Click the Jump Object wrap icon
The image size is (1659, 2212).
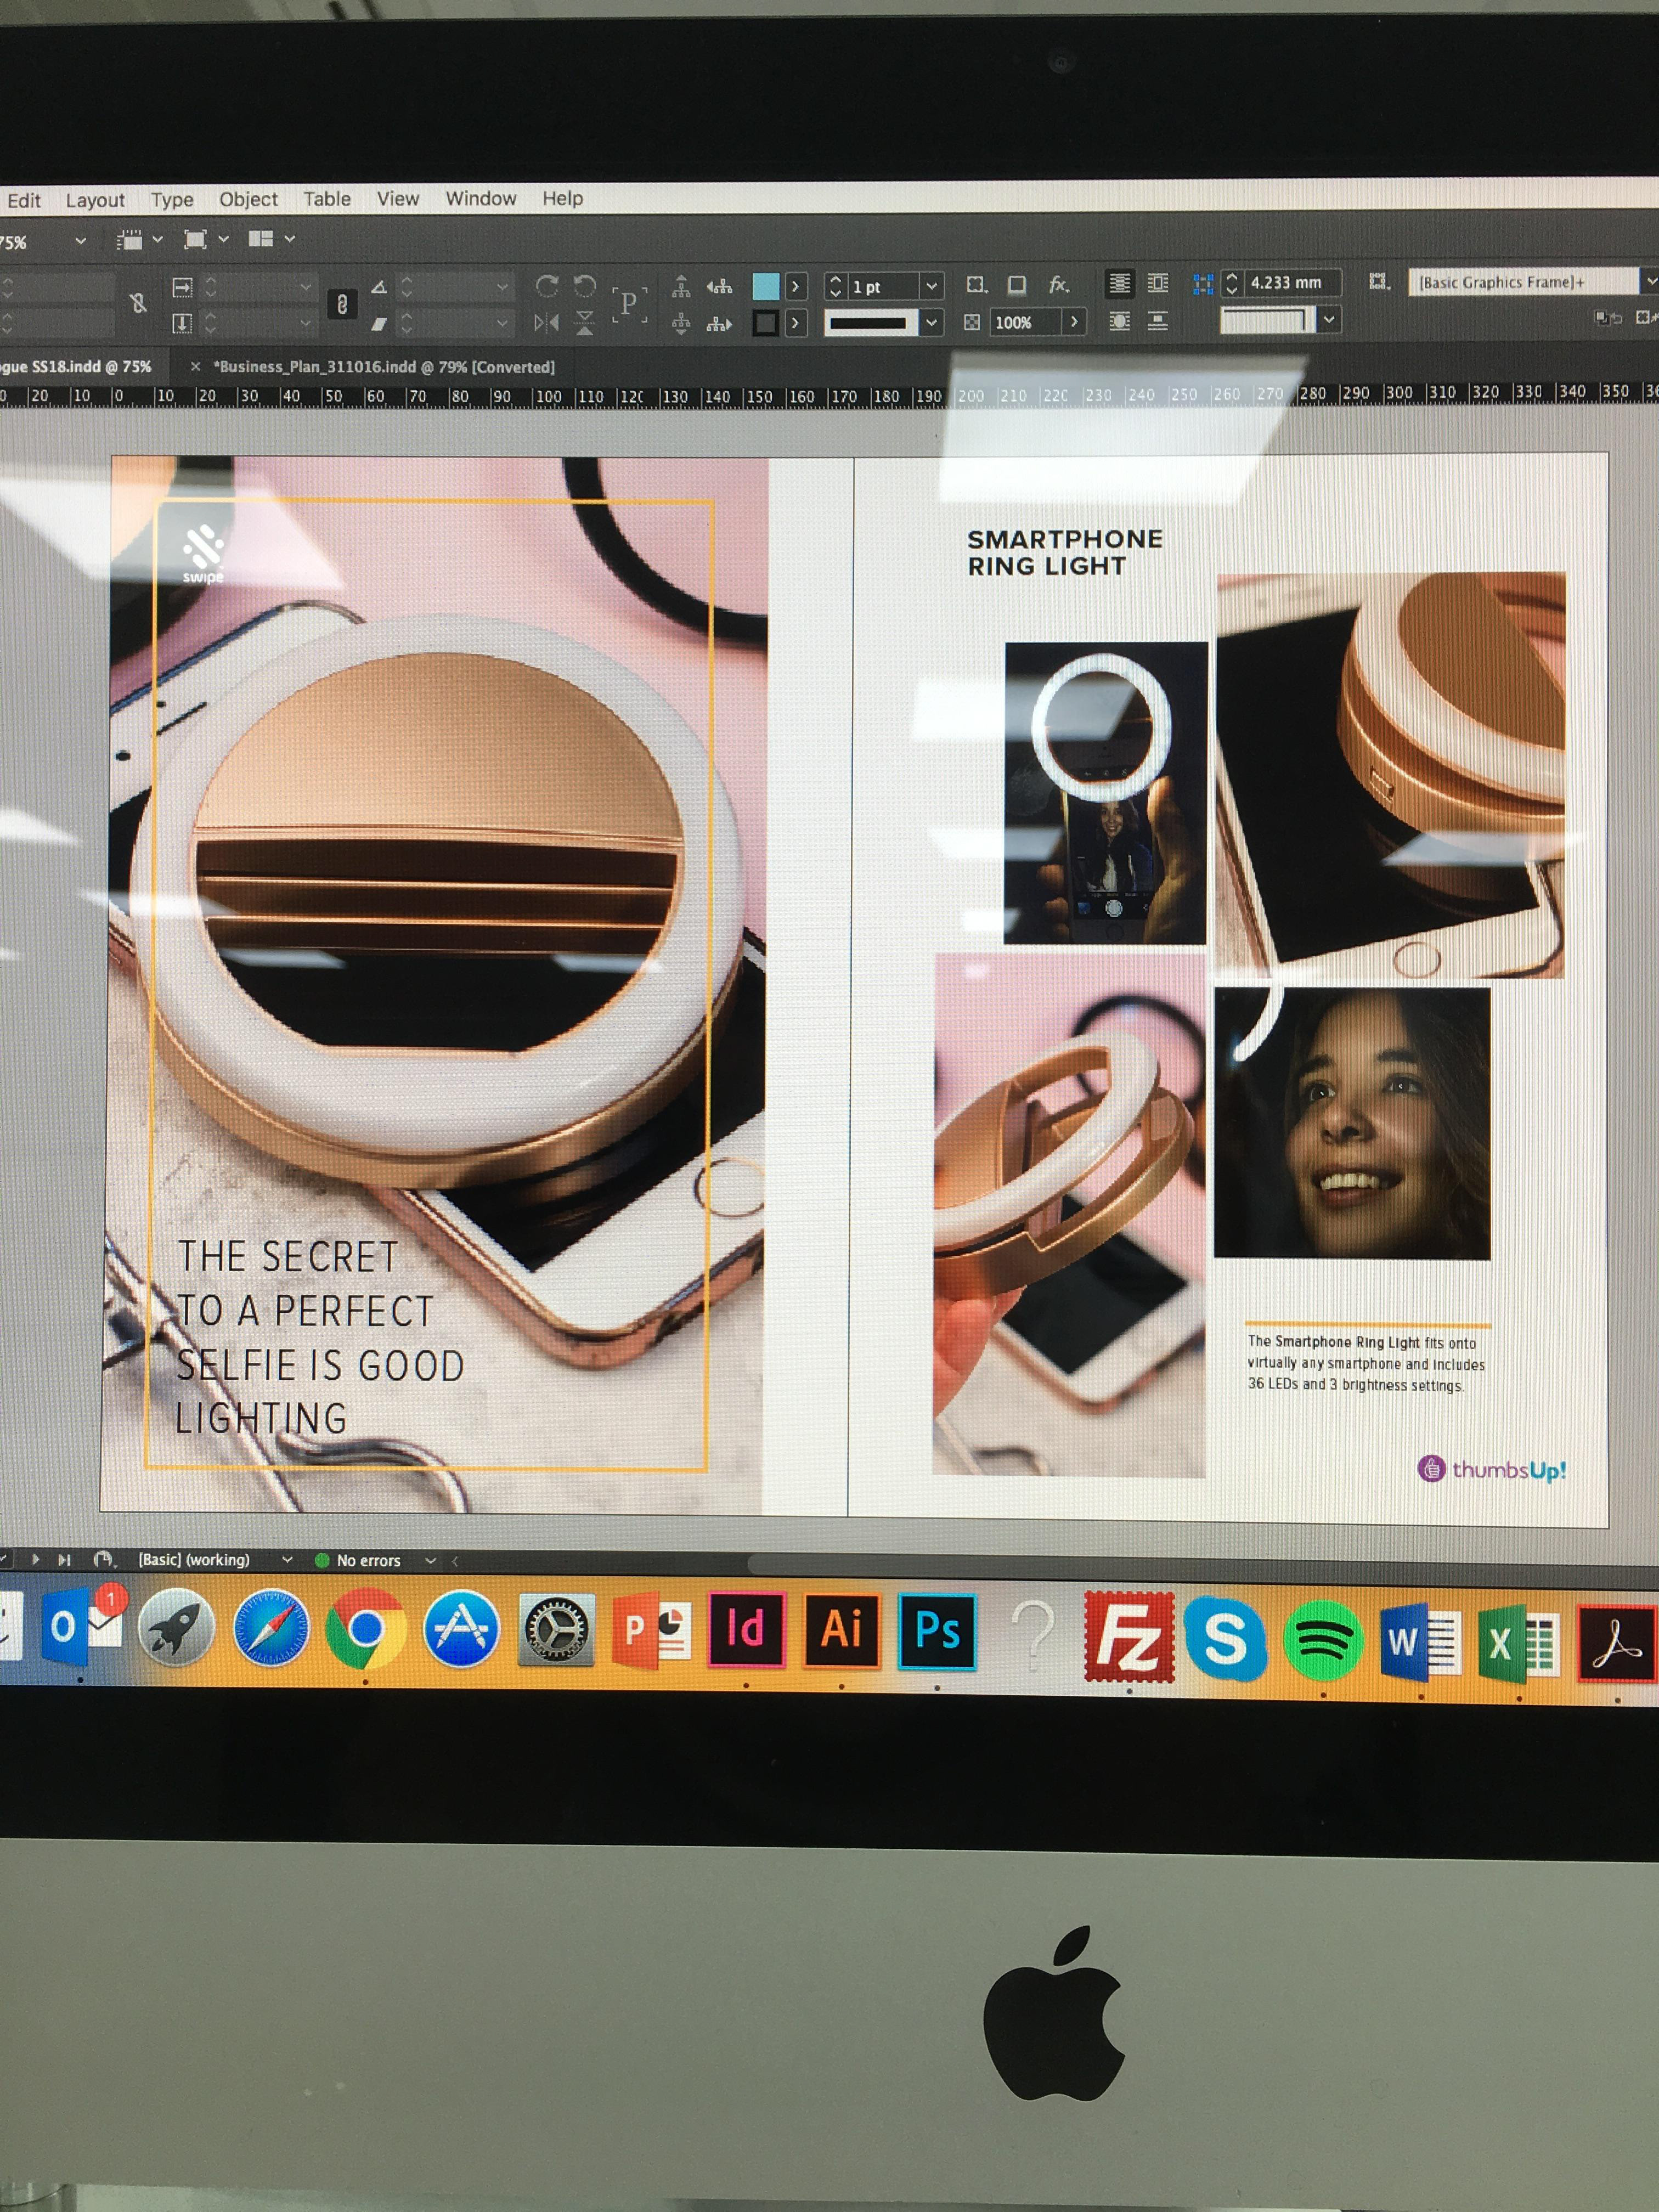(x=1158, y=321)
